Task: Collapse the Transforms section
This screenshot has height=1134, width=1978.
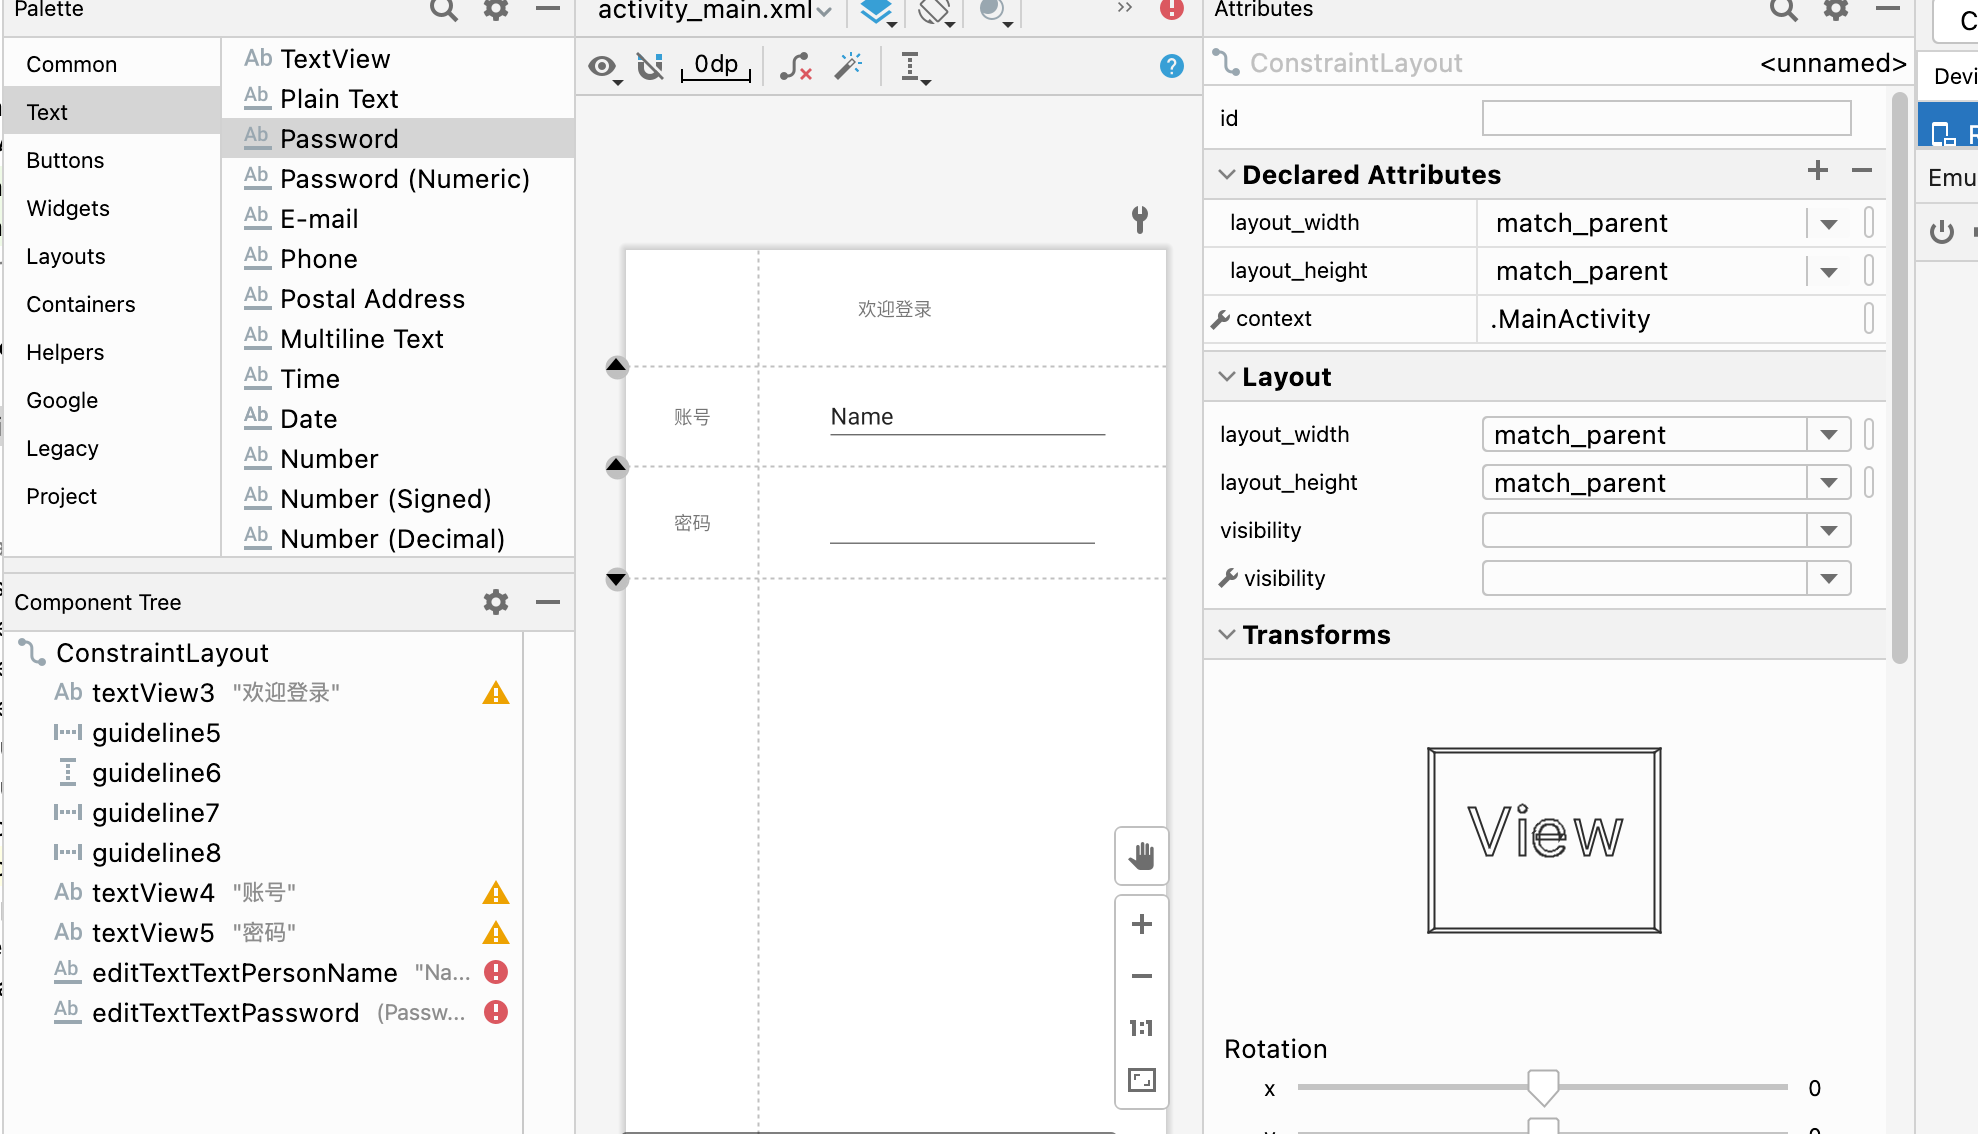Action: [1226, 634]
